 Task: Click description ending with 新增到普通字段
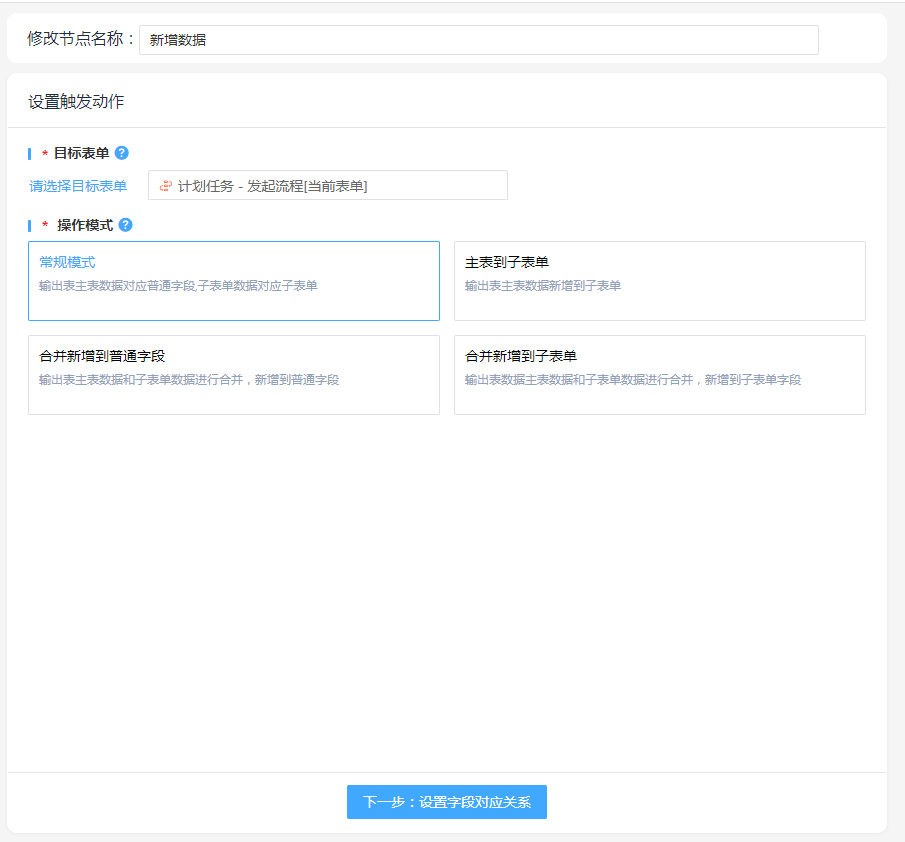point(189,380)
